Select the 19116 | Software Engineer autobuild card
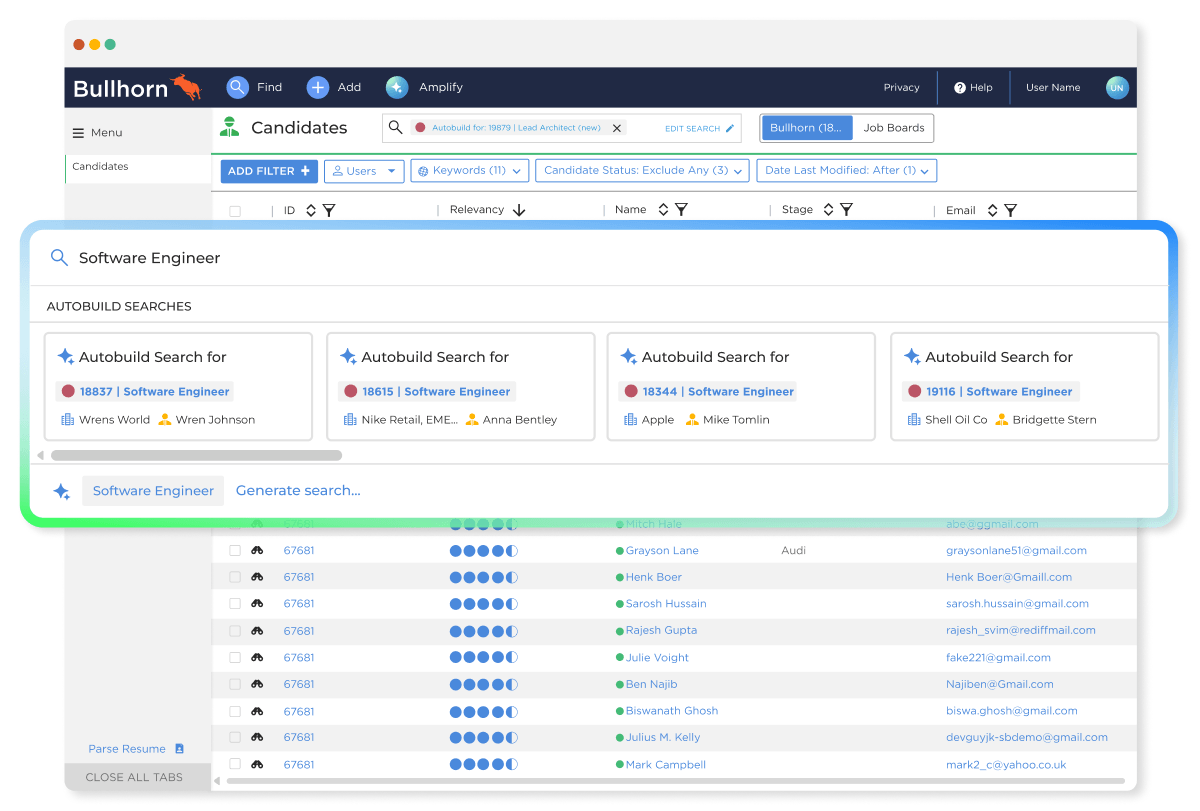Screen dimensions: 1200x811 point(1025,387)
